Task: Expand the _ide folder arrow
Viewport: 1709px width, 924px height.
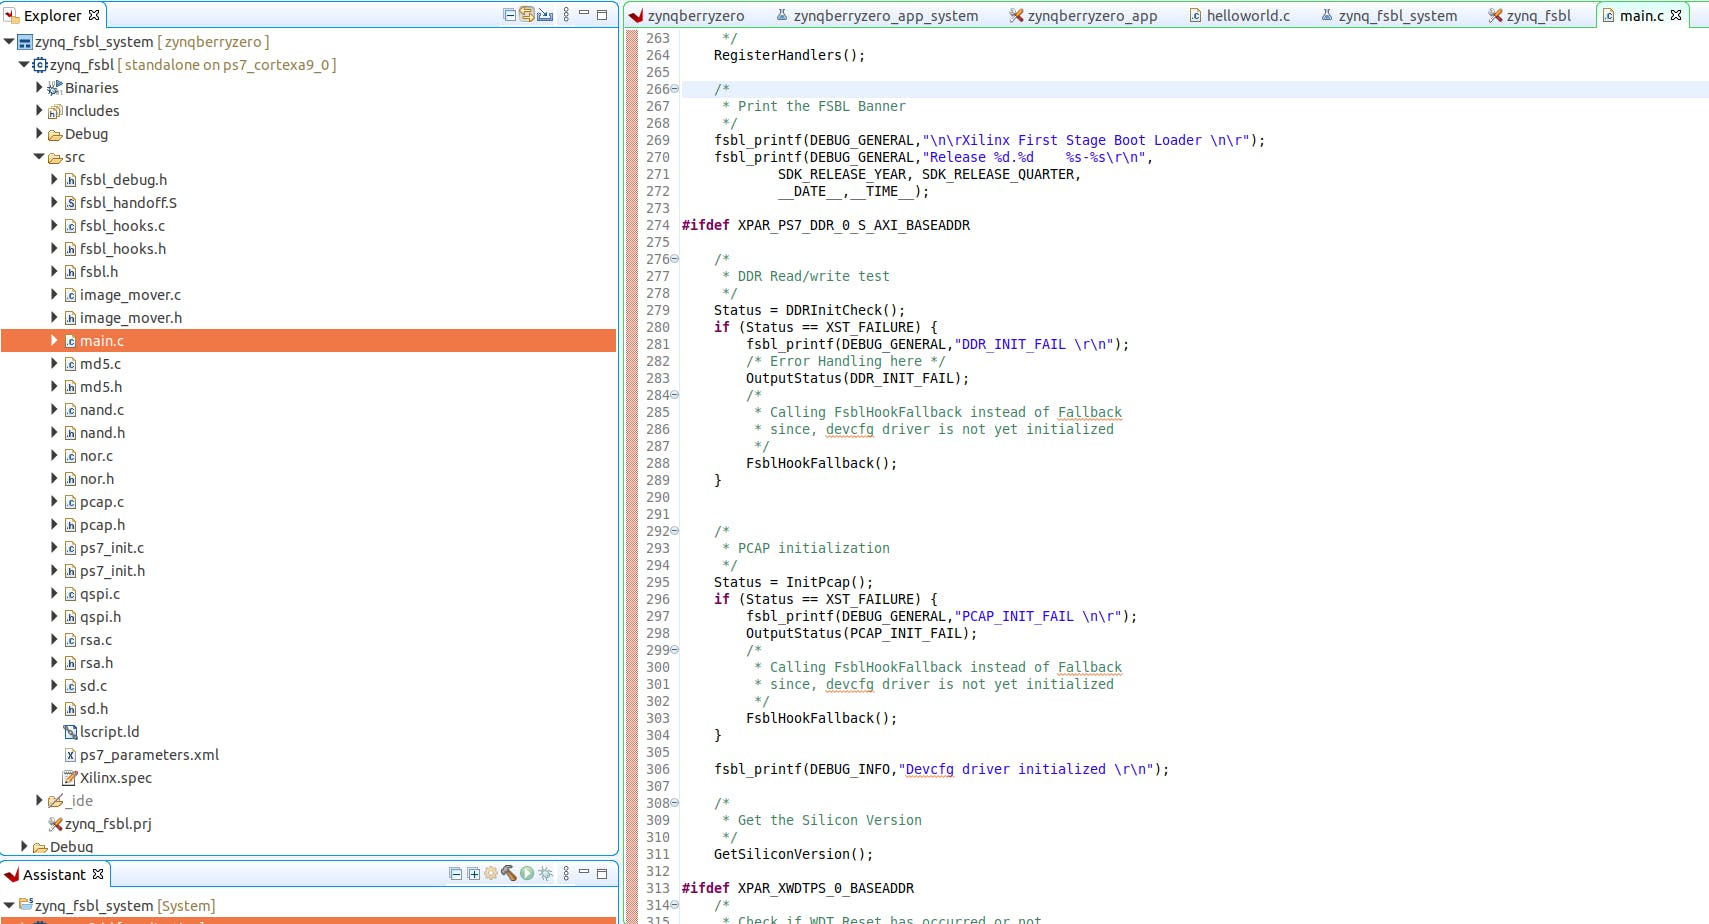Action: pos(39,801)
